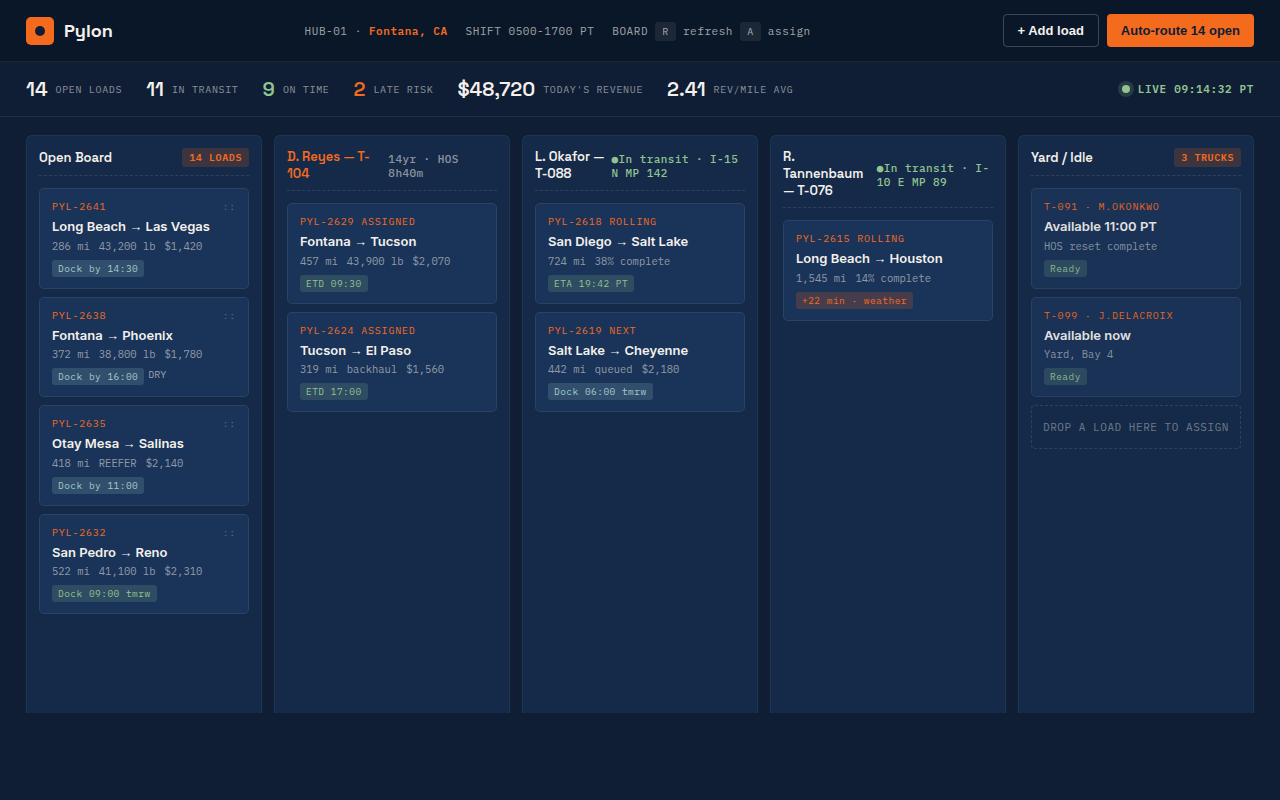Click the R refresh shortcut key

pos(666,31)
